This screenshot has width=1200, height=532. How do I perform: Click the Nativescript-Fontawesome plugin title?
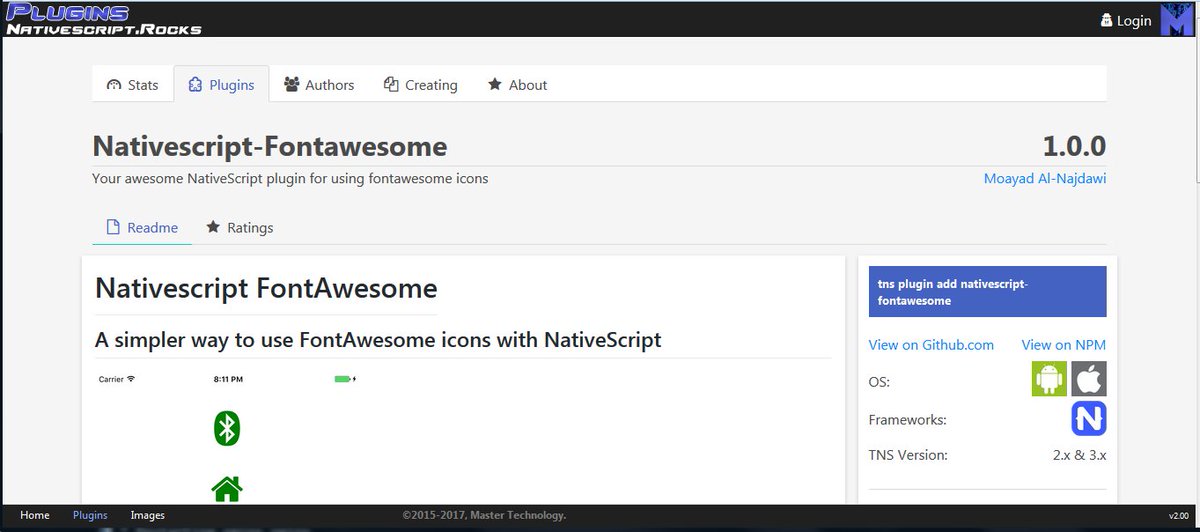[x=270, y=146]
